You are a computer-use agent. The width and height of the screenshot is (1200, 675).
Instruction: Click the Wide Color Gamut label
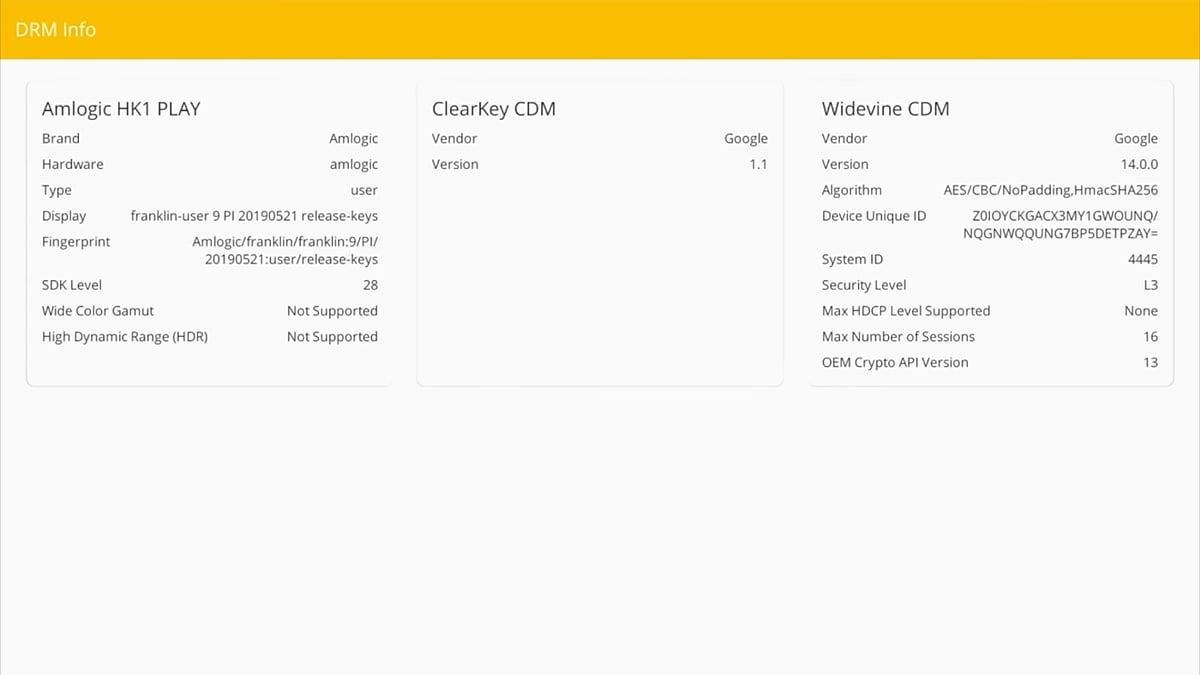click(98, 311)
